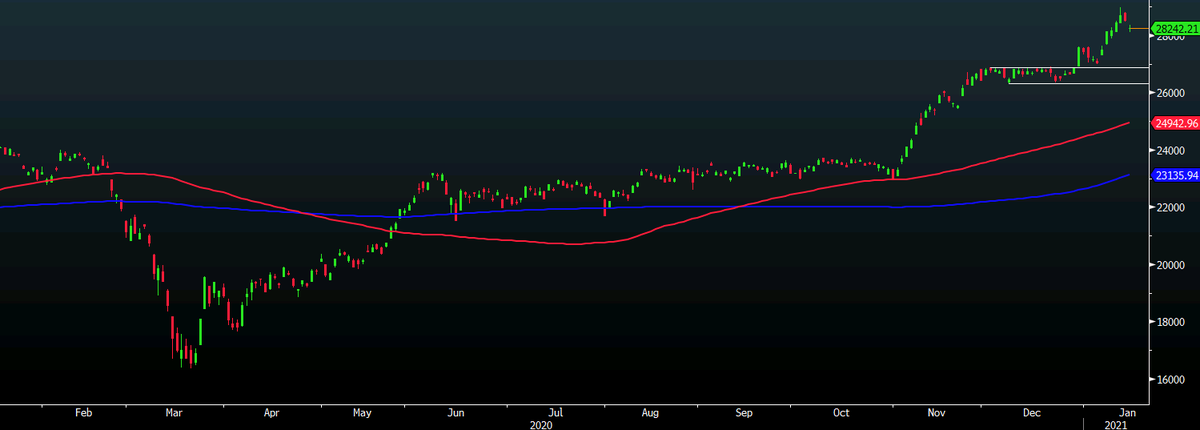Image resolution: width=1200 pixels, height=430 pixels.
Task: Click the red 24942.96 moving average label
Action: tap(1176, 124)
